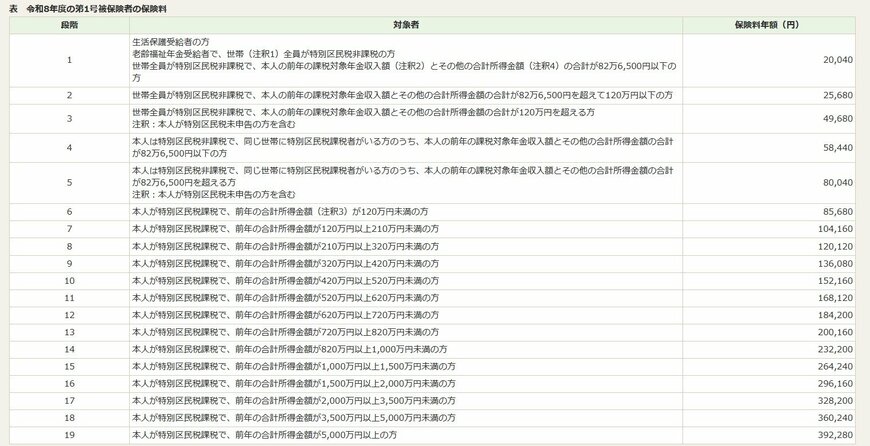Click description 5,000万円以上の方
This screenshot has height=446, width=870.
(x=265, y=435)
